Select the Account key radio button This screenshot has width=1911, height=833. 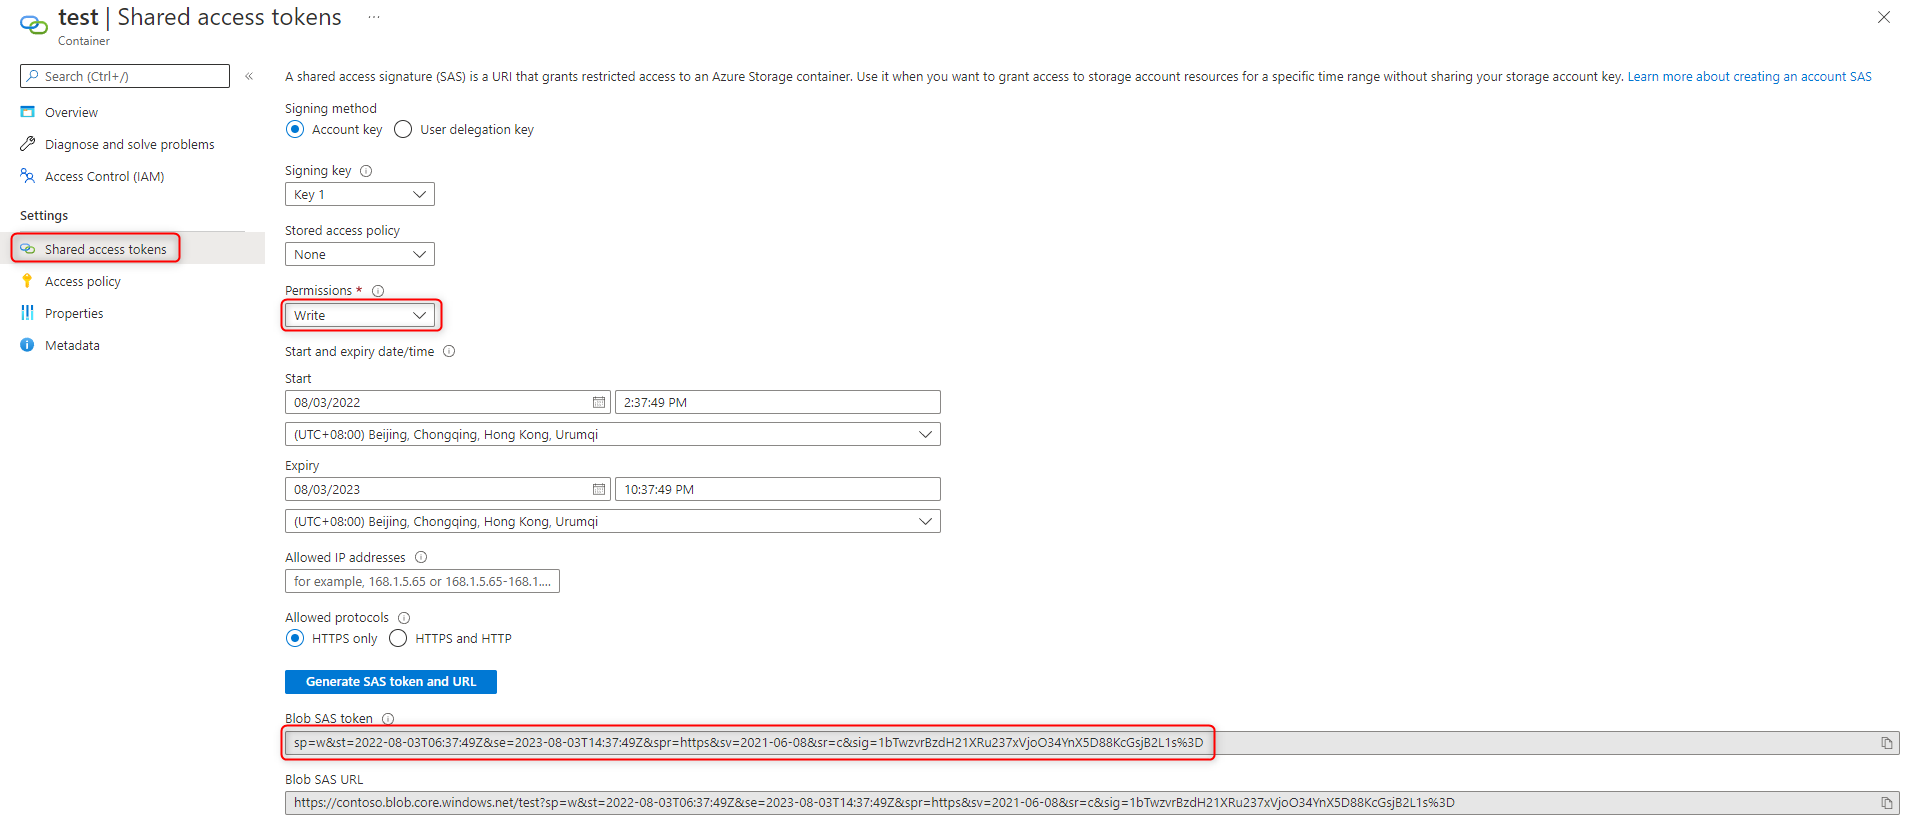295,129
